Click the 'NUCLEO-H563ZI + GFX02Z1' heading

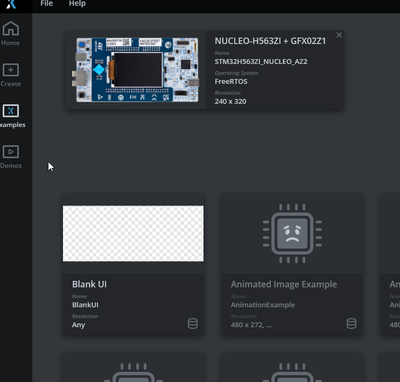click(270, 41)
